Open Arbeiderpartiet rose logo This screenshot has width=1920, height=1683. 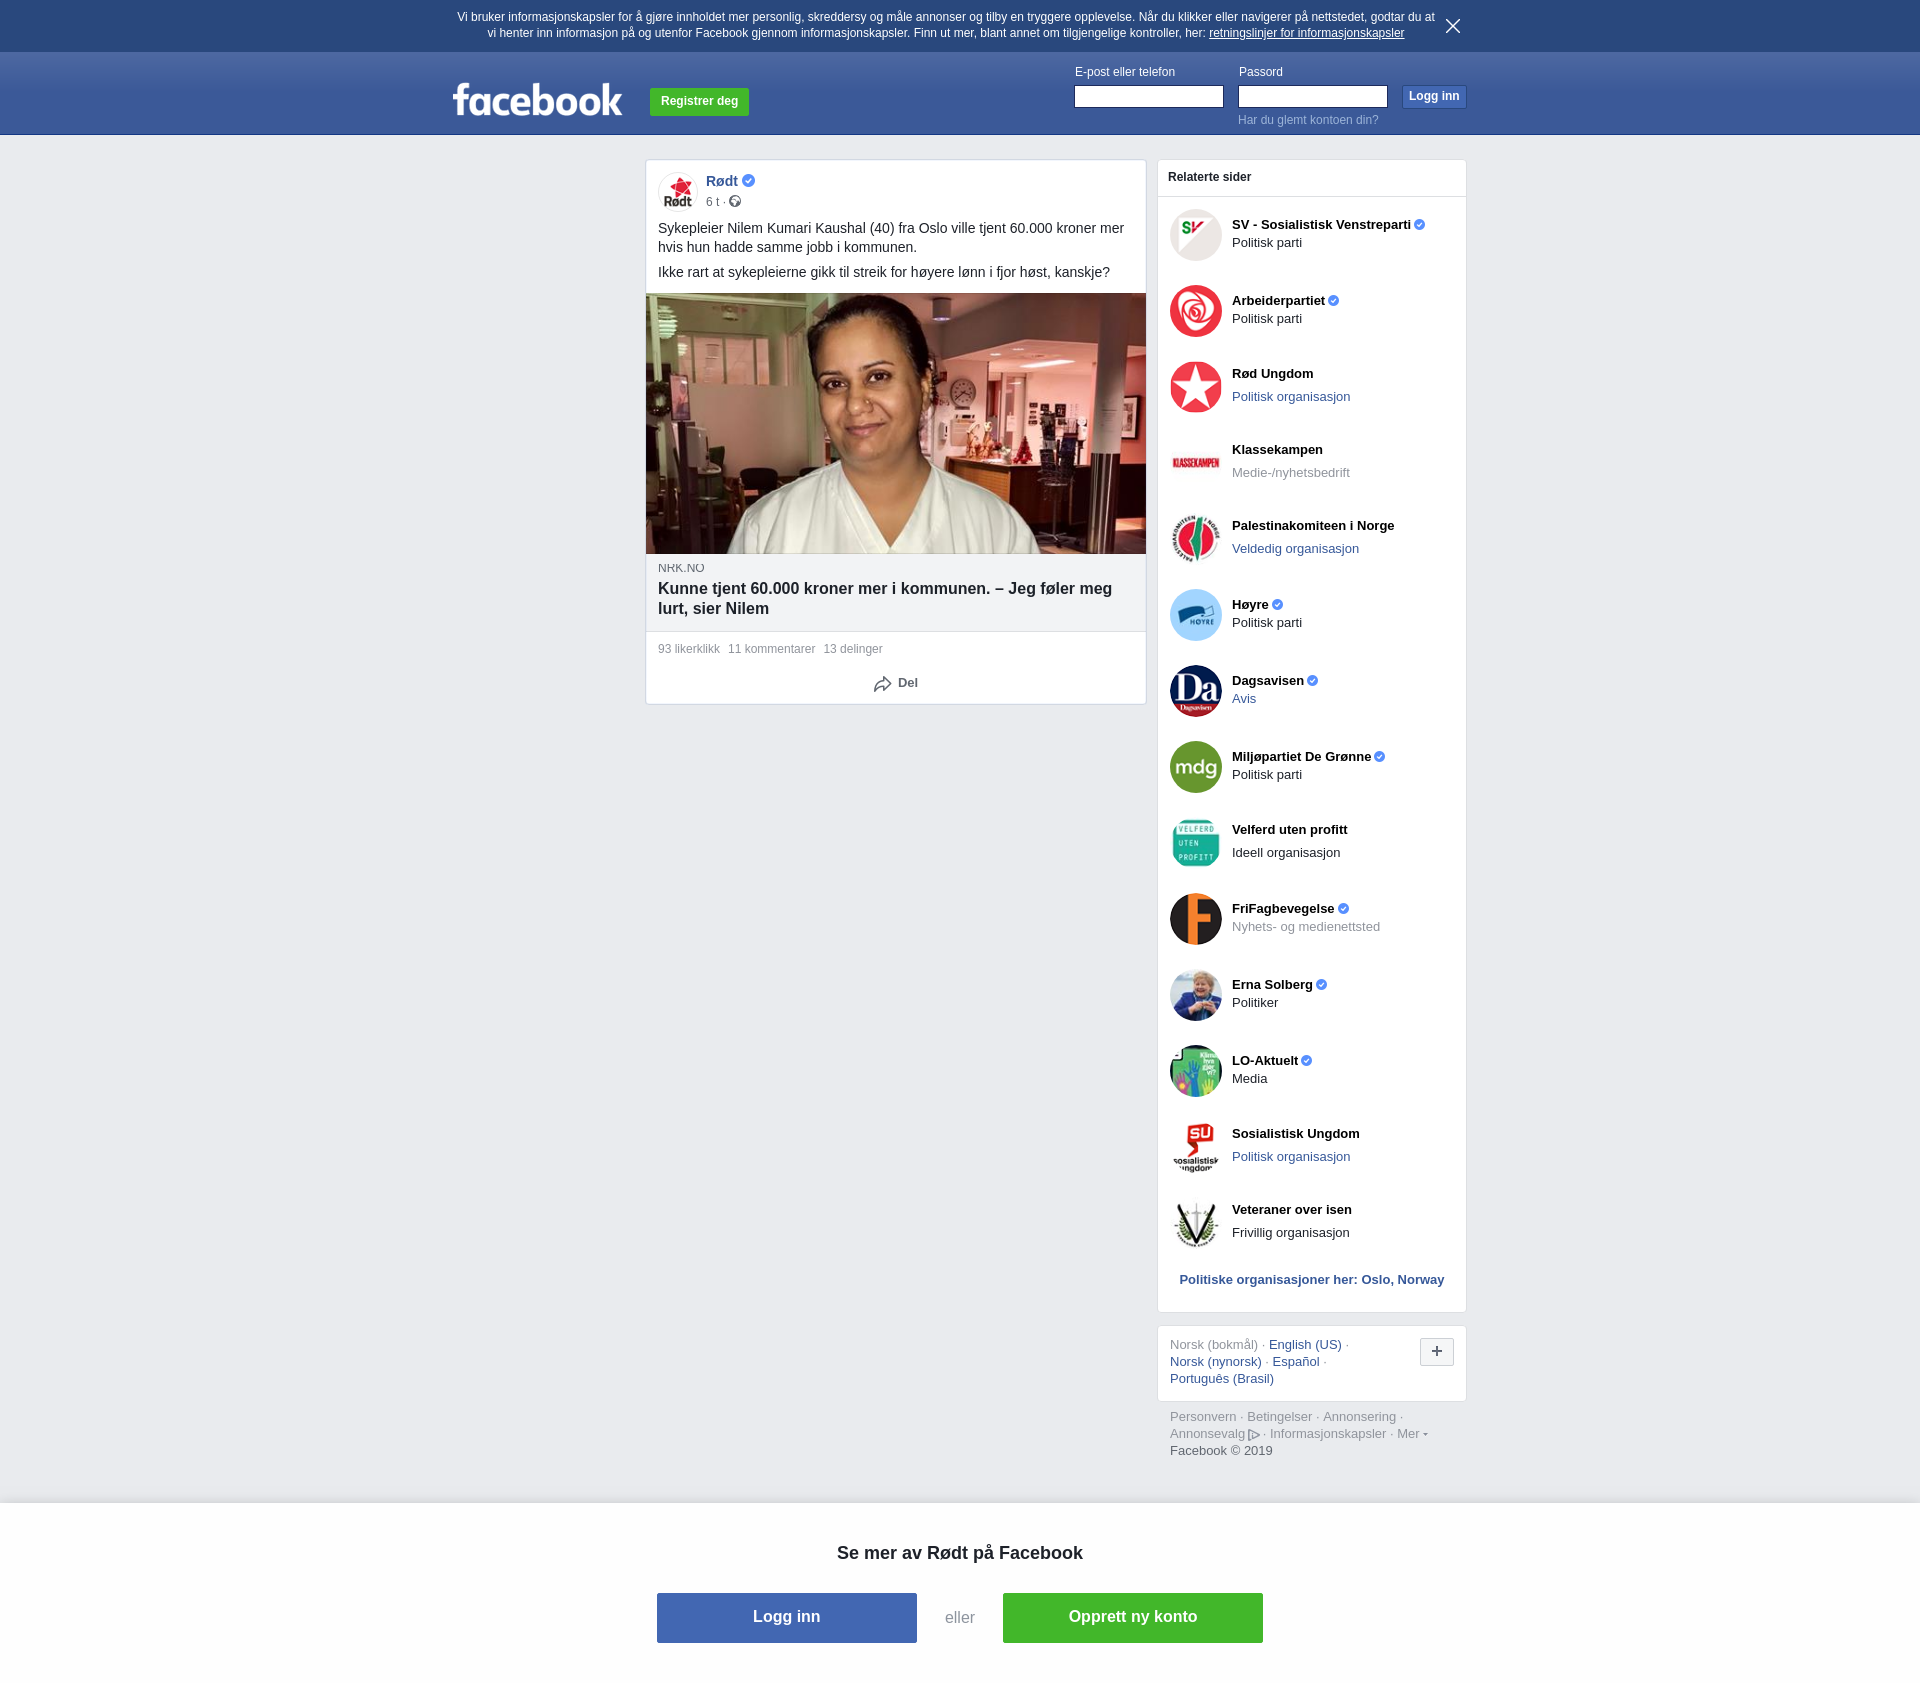tap(1196, 311)
